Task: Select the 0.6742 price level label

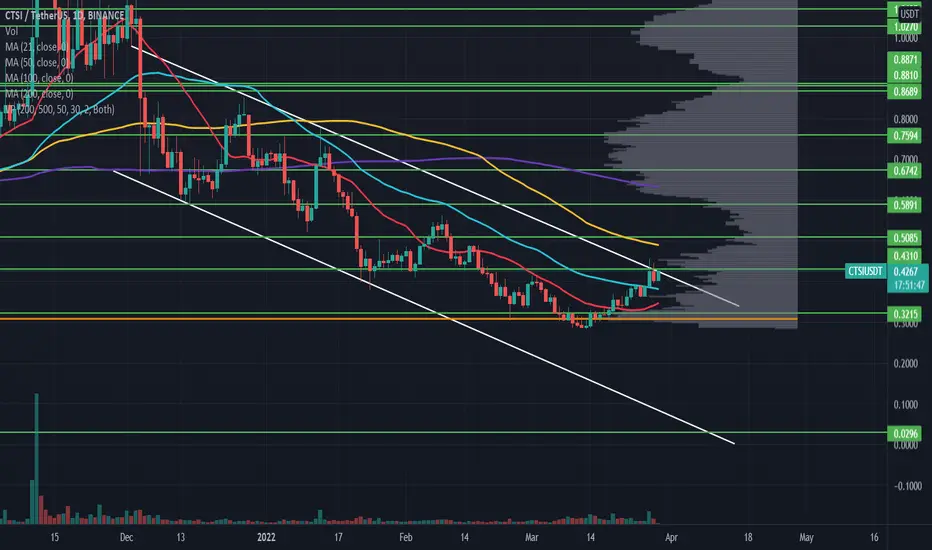Action: [x=905, y=171]
